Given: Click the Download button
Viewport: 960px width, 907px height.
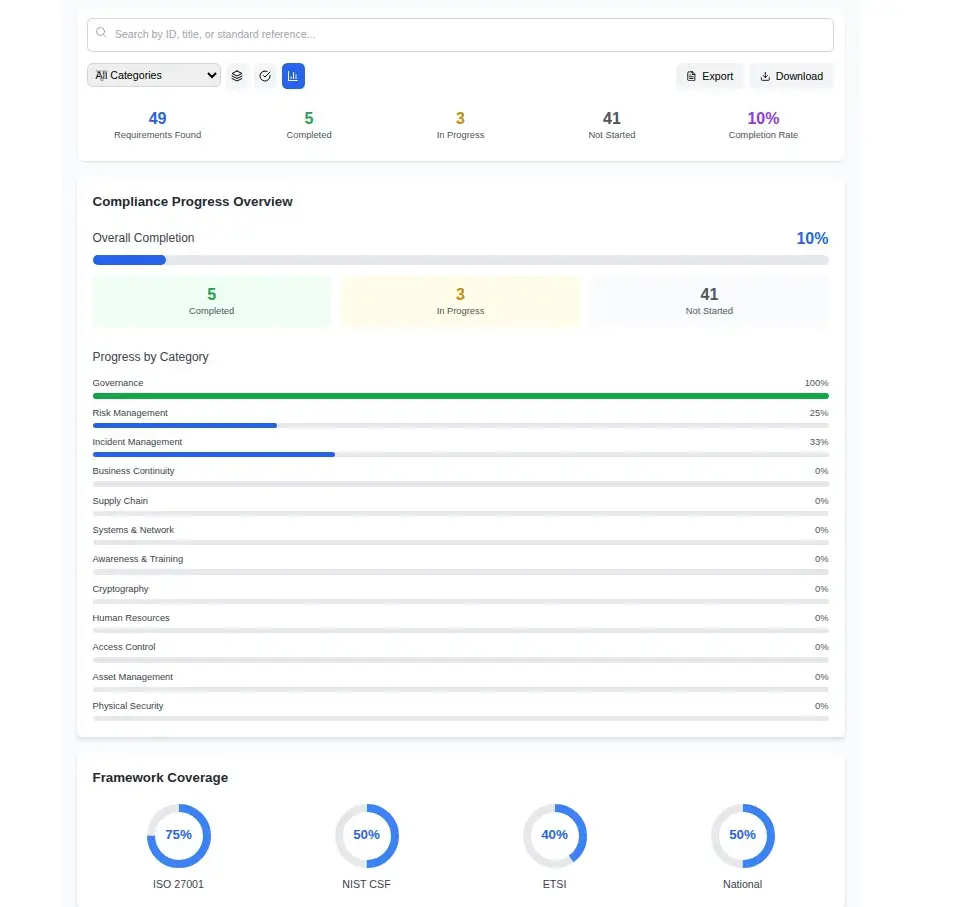Looking at the screenshot, I should click(791, 76).
